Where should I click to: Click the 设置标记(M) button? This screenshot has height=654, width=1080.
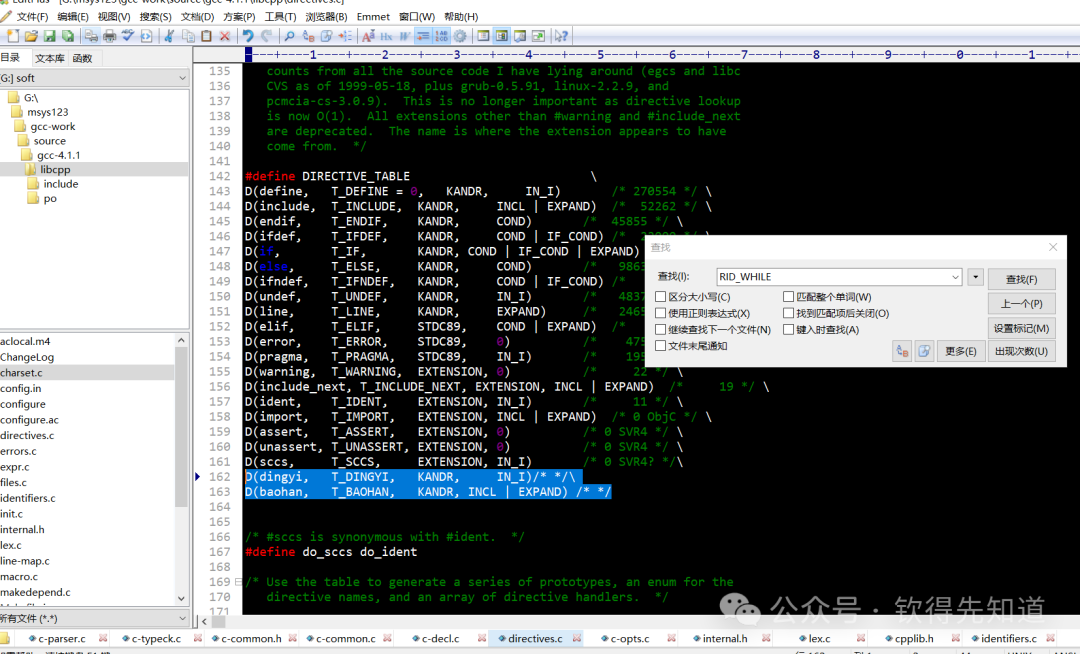[1021, 328]
